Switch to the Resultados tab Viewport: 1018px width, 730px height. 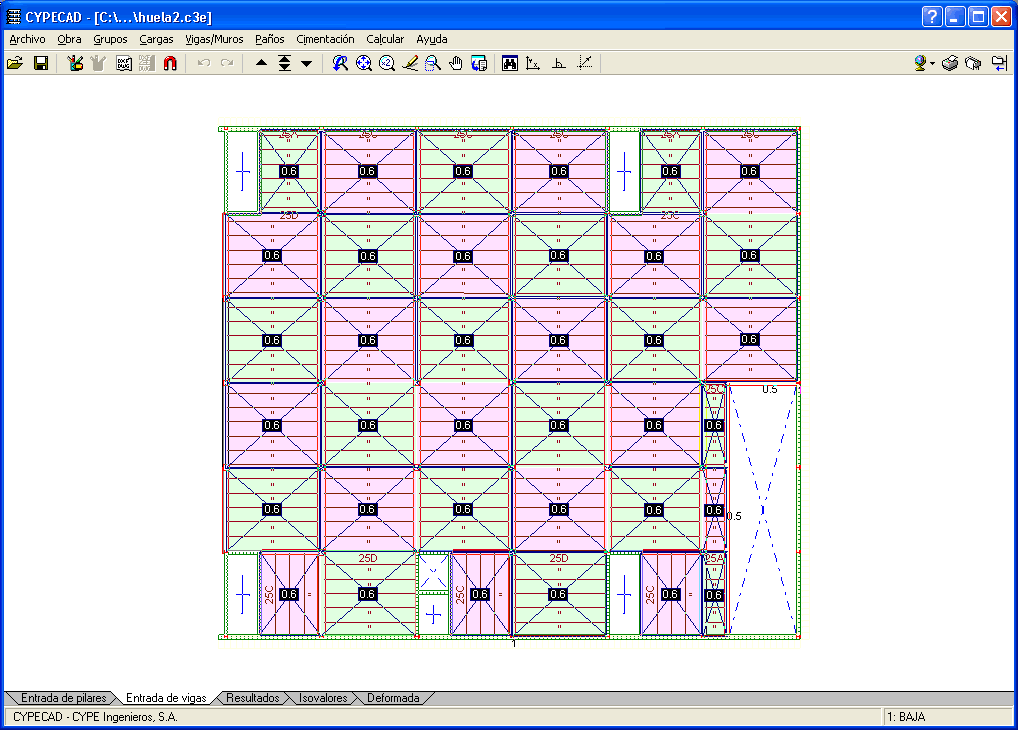253,698
